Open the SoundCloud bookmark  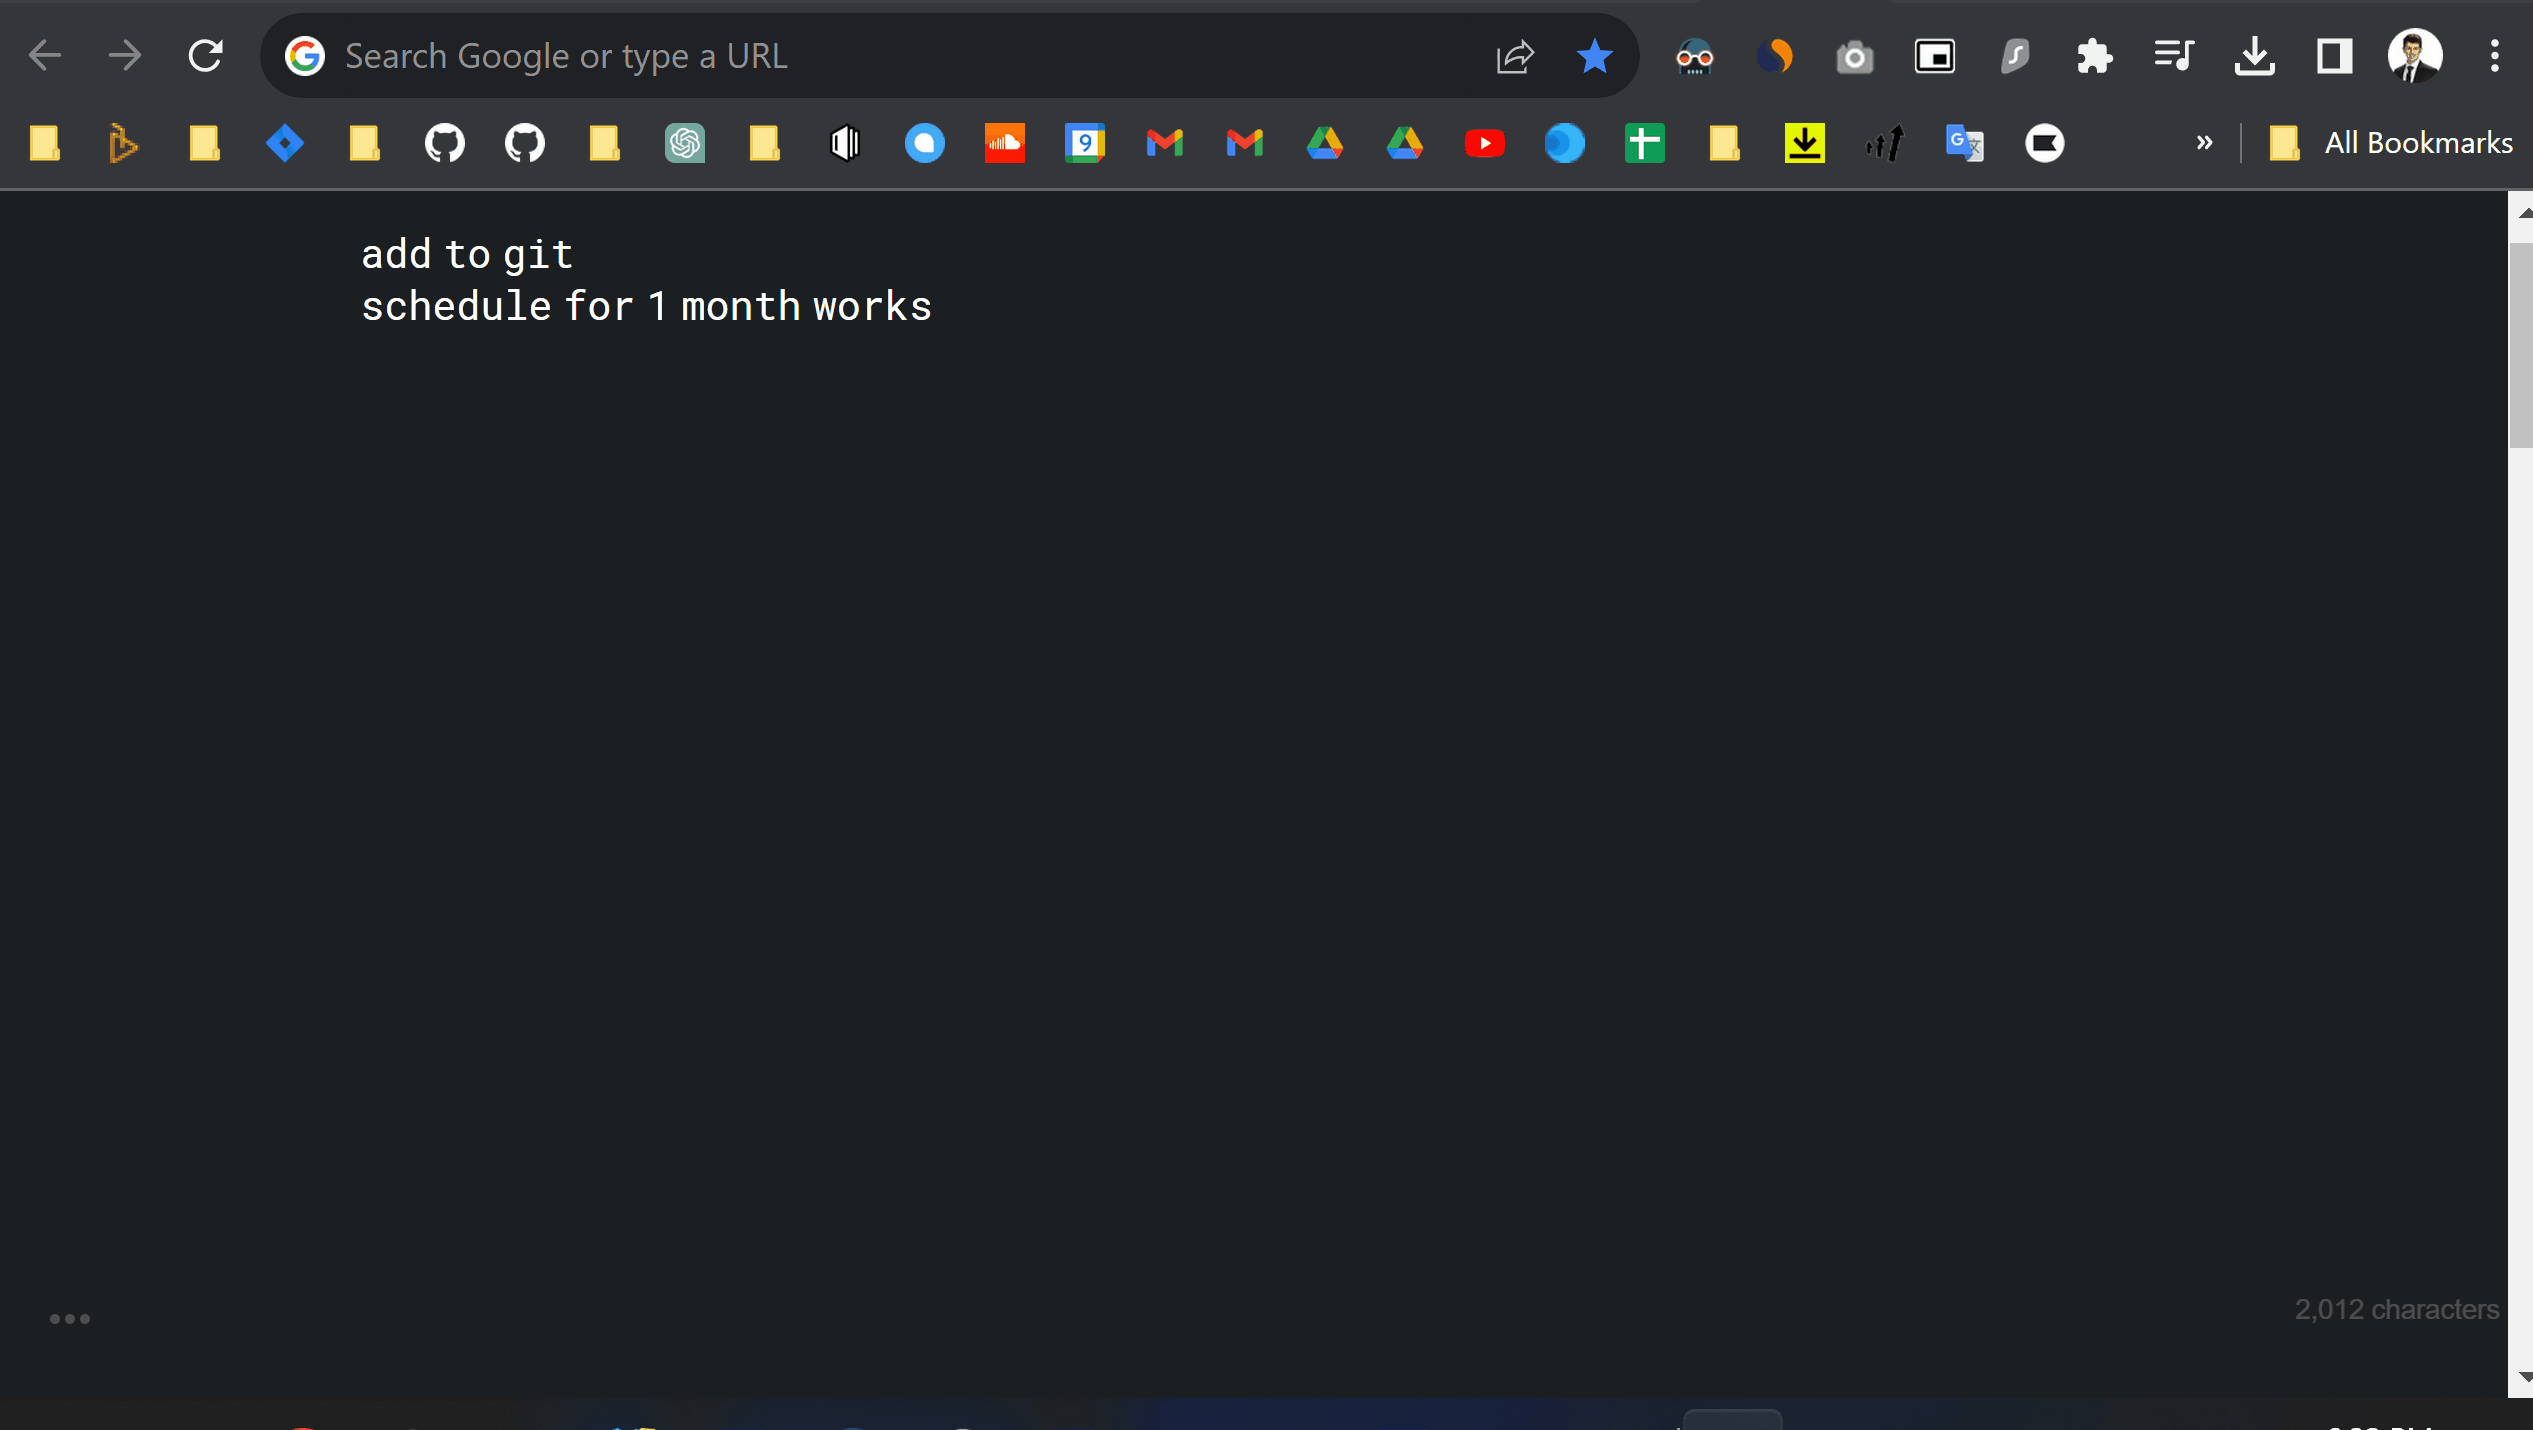pyautogui.click(x=1004, y=143)
